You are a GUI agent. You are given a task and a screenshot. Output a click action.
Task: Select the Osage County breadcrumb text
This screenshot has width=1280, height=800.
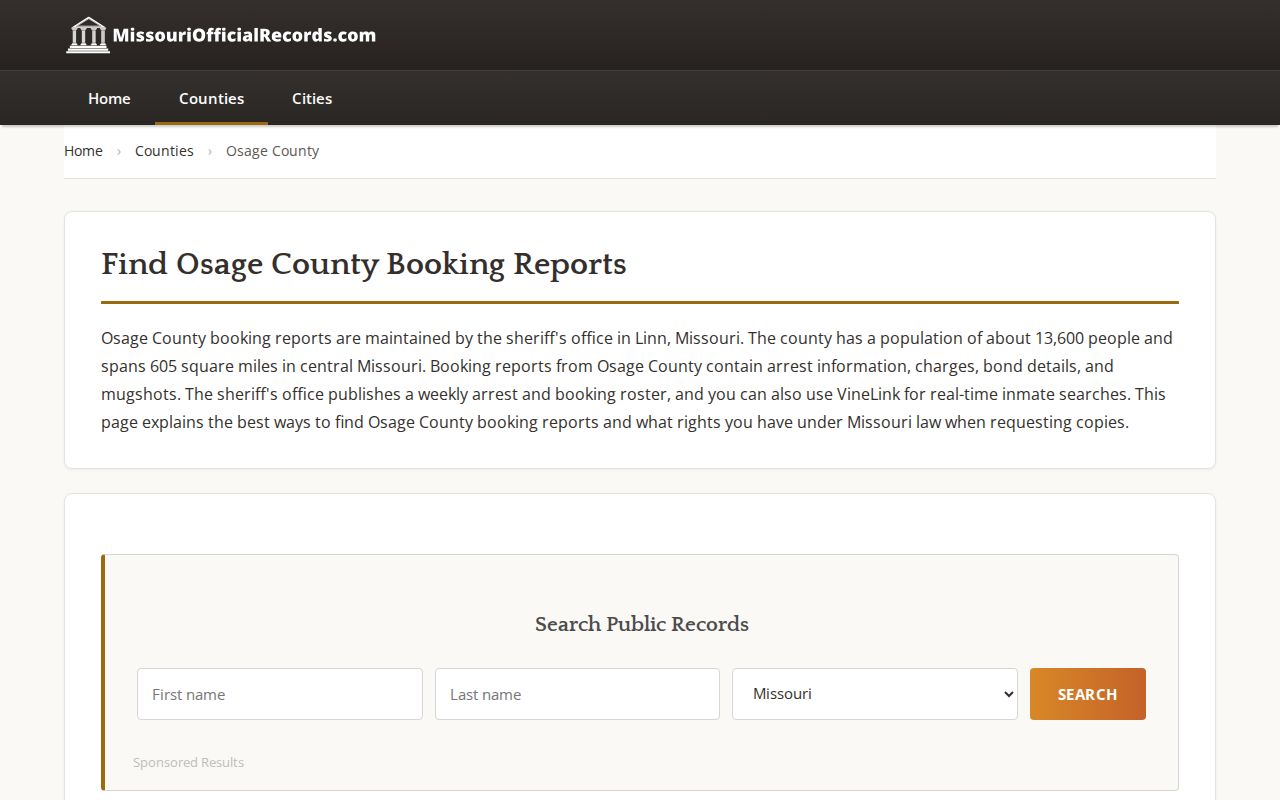click(x=272, y=151)
